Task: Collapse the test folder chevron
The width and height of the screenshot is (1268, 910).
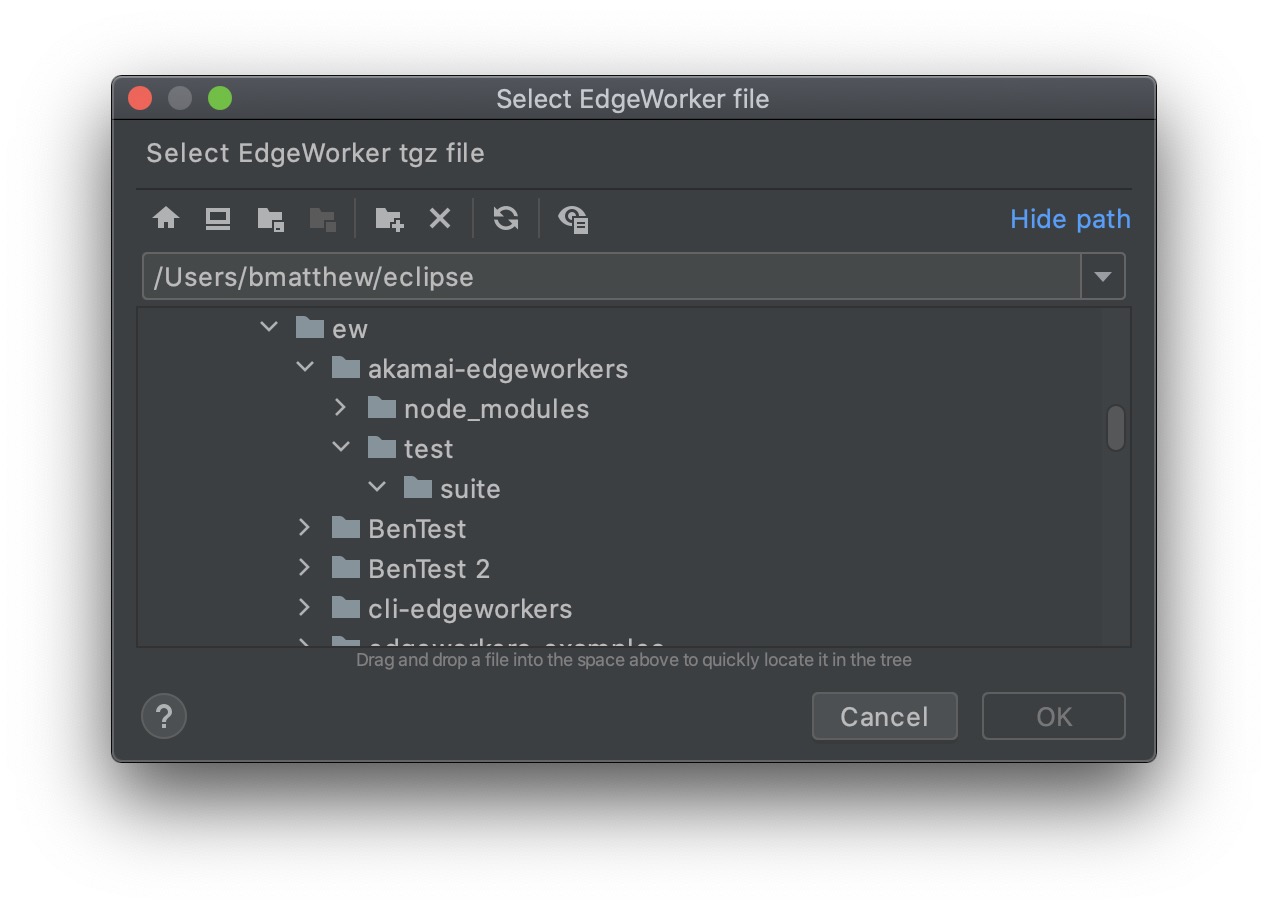Action: point(341,448)
